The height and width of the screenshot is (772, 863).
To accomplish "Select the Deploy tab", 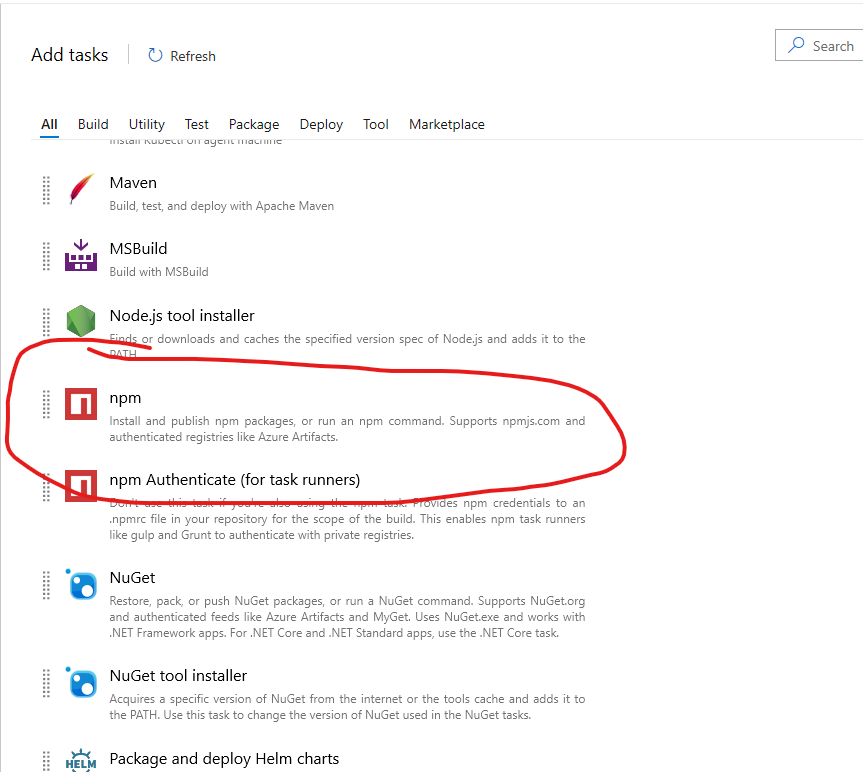I will [x=321, y=124].
